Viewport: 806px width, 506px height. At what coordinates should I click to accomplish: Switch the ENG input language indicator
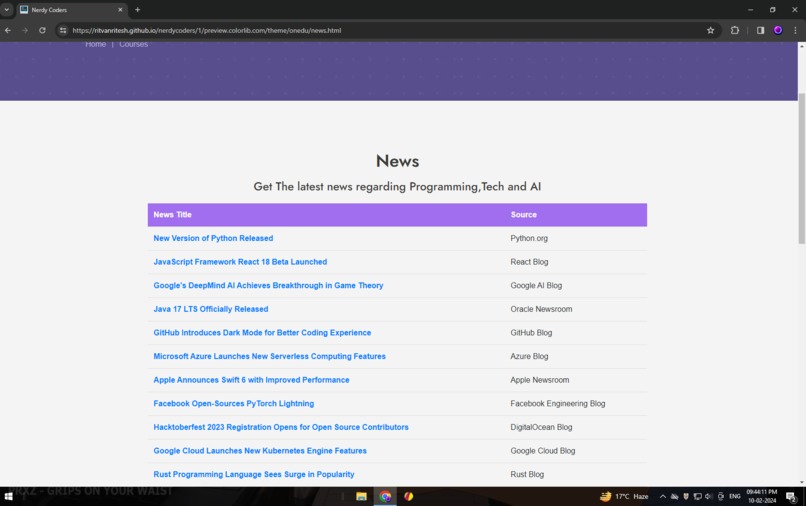(735, 496)
